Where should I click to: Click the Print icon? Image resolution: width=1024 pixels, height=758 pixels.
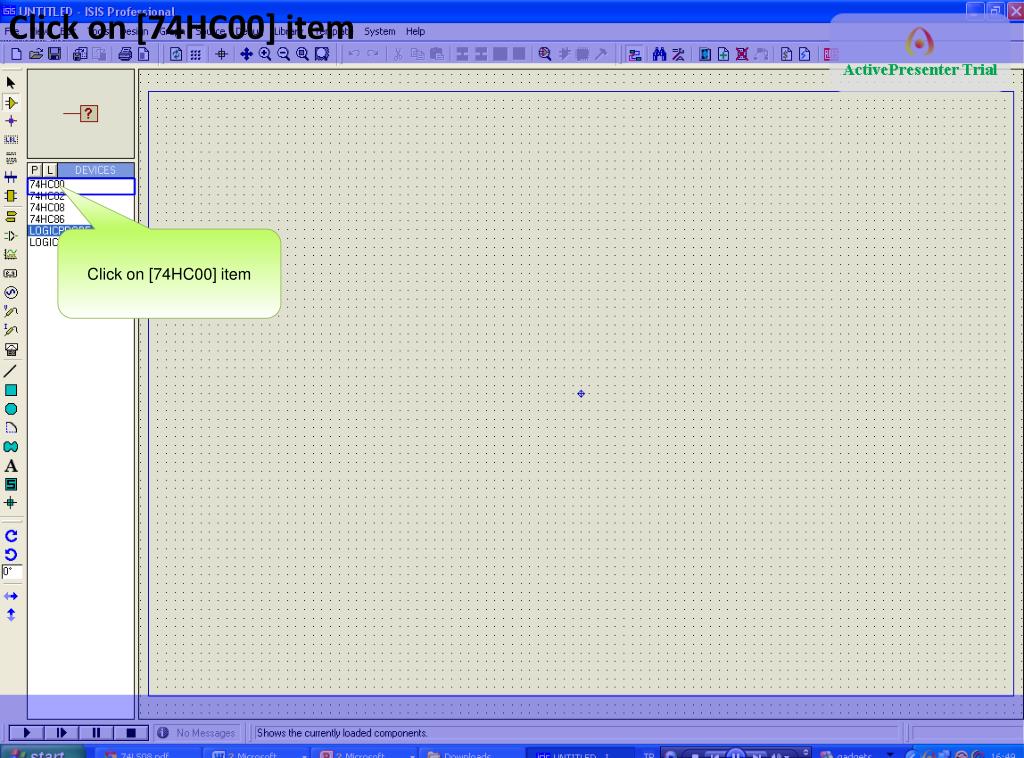click(x=125, y=54)
